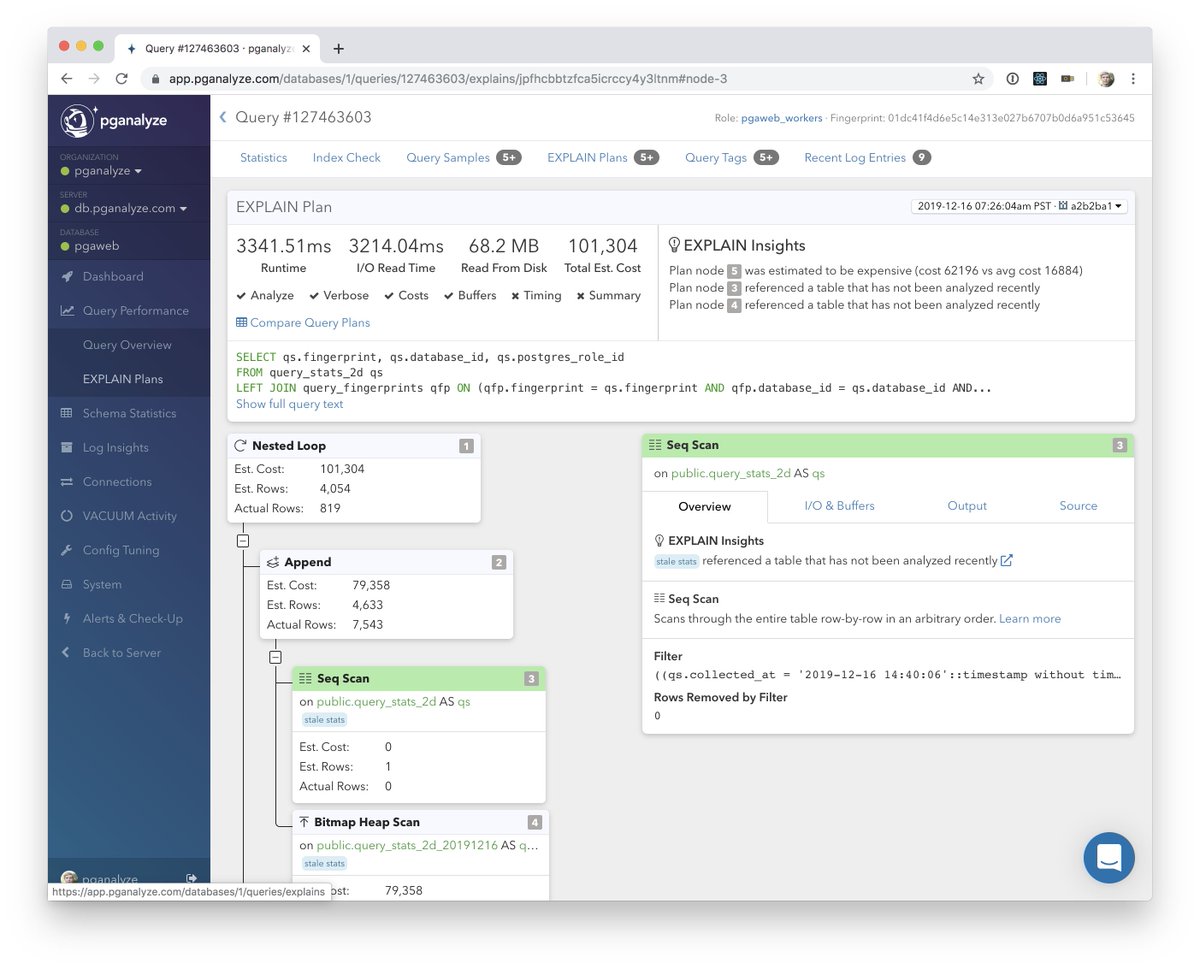Image resolution: width=1200 pixels, height=969 pixels.
Task: Select the Bitmap Heap Scan node header
Action: point(420,822)
